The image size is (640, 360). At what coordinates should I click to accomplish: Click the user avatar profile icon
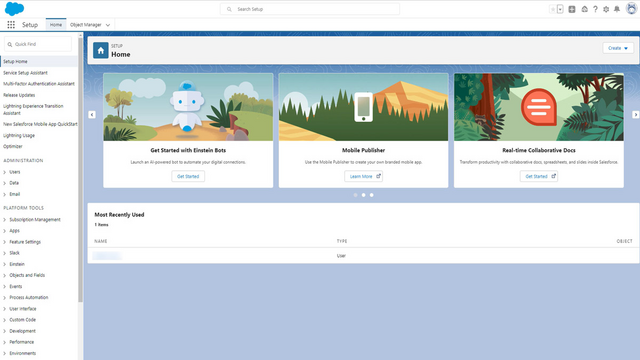click(x=631, y=9)
